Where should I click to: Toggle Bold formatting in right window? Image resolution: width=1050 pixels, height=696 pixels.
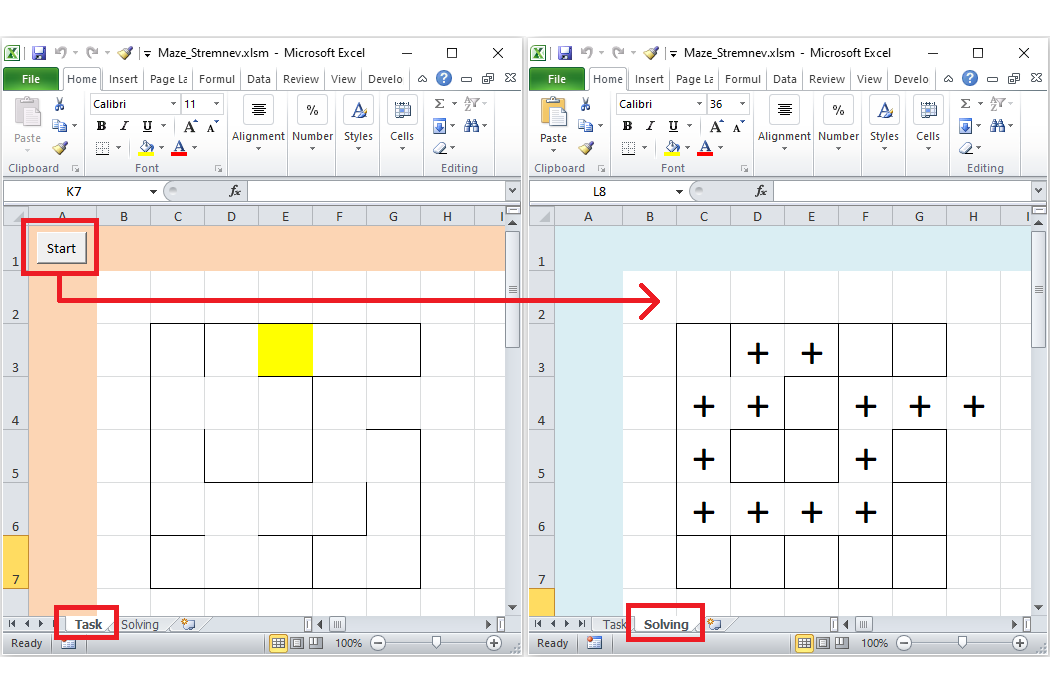click(x=627, y=126)
